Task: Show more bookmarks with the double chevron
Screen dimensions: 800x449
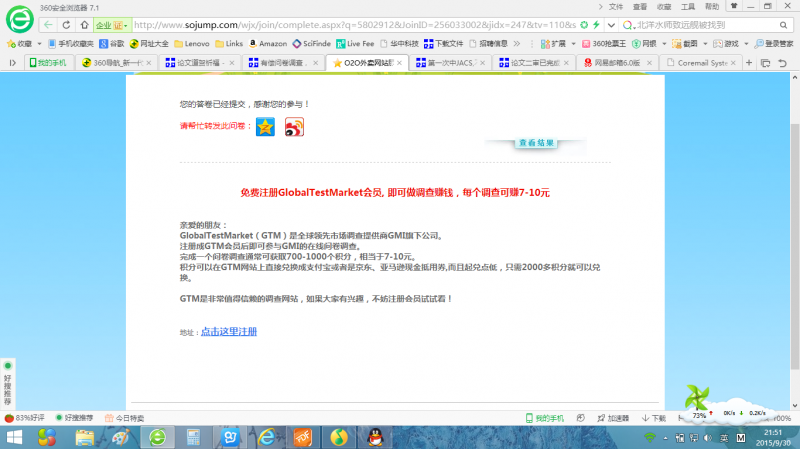Action: (517, 44)
